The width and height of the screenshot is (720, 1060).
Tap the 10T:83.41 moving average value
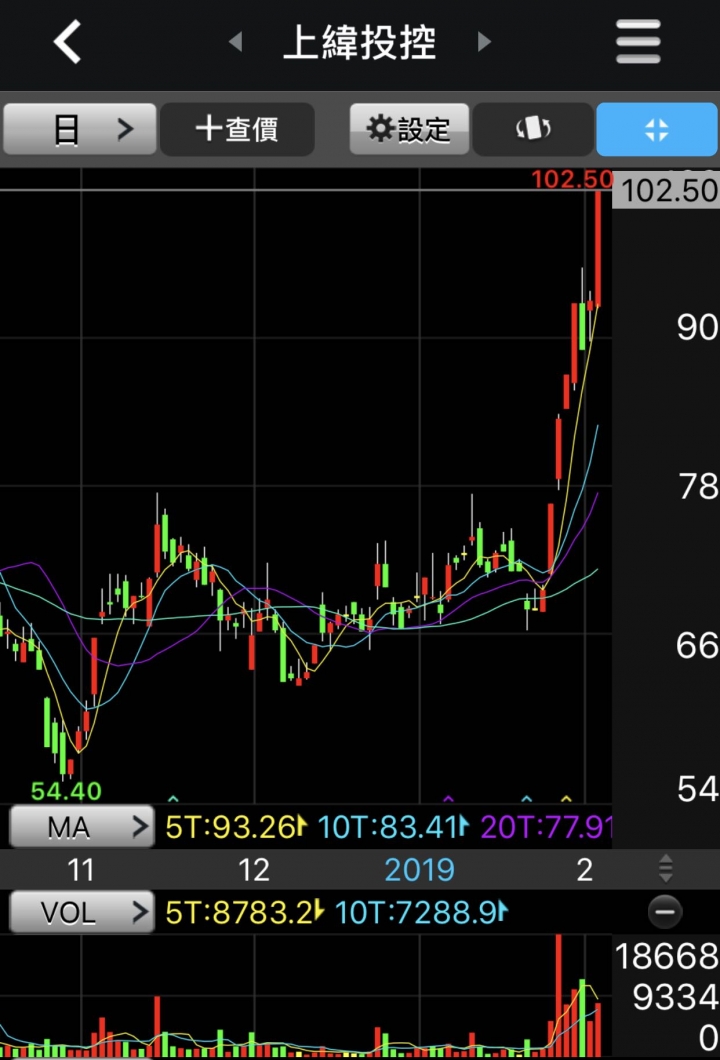(x=388, y=827)
